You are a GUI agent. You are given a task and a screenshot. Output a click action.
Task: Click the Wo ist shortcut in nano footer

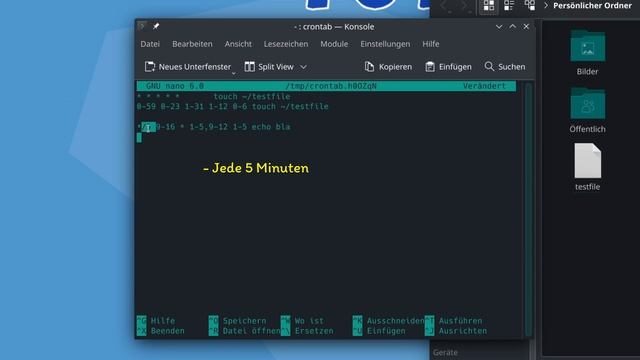(x=302, y=321)
